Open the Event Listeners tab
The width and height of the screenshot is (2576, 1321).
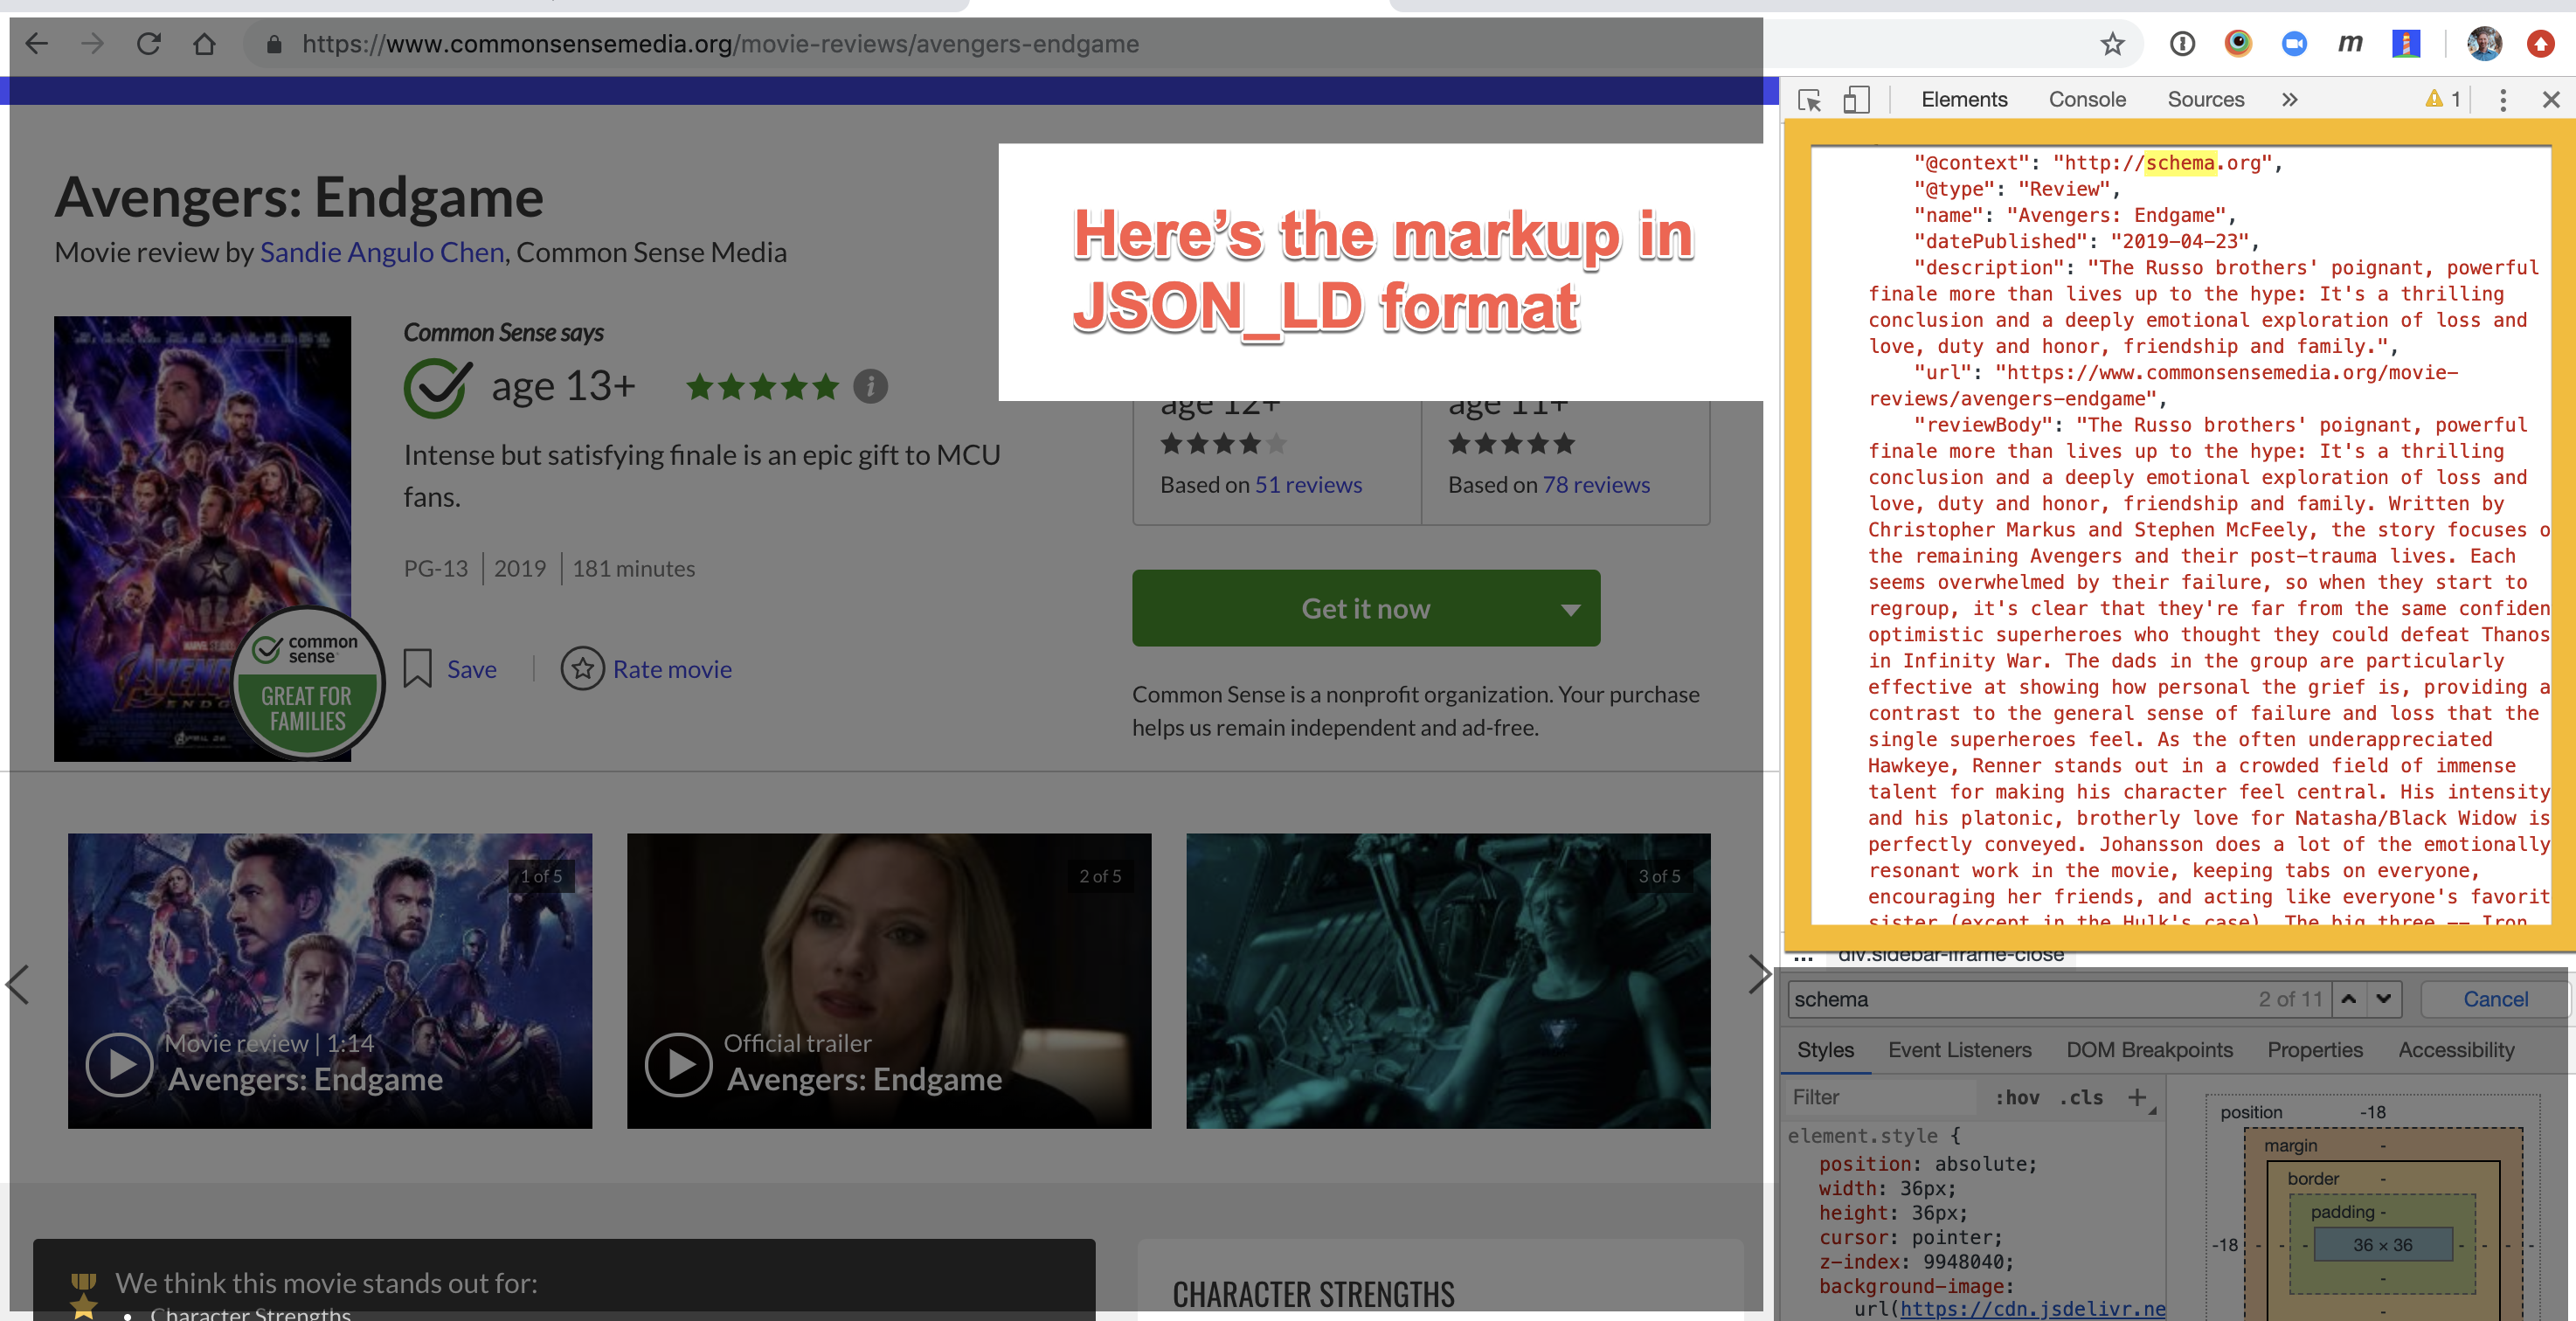(1959, 1050)
